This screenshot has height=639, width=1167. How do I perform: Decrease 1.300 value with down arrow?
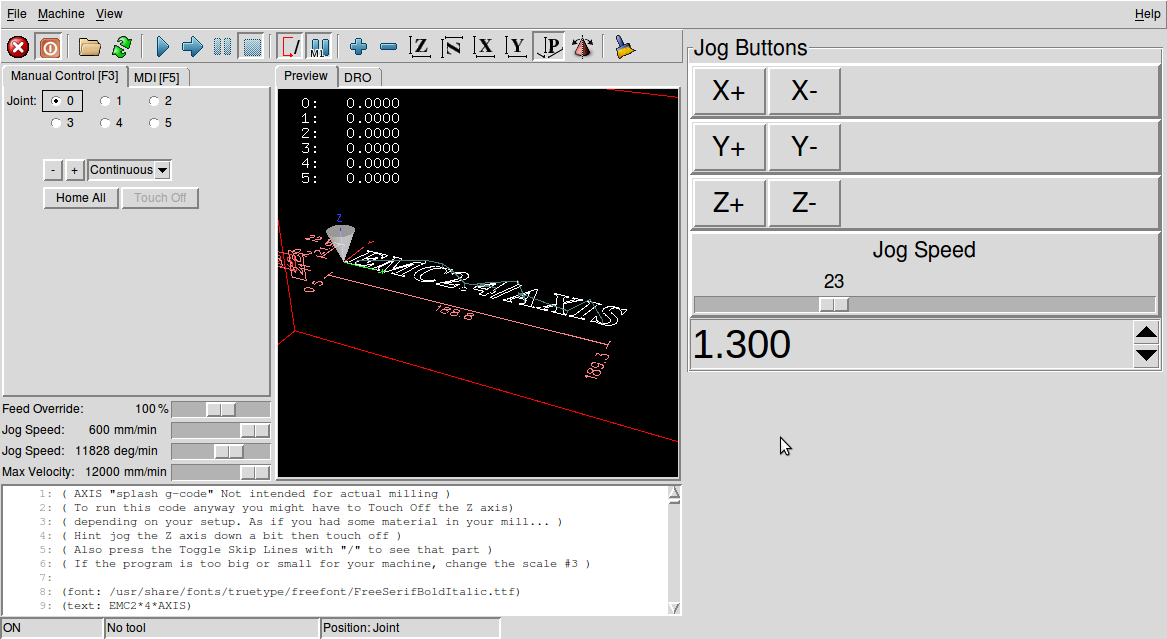click(x=1146, y=356)
